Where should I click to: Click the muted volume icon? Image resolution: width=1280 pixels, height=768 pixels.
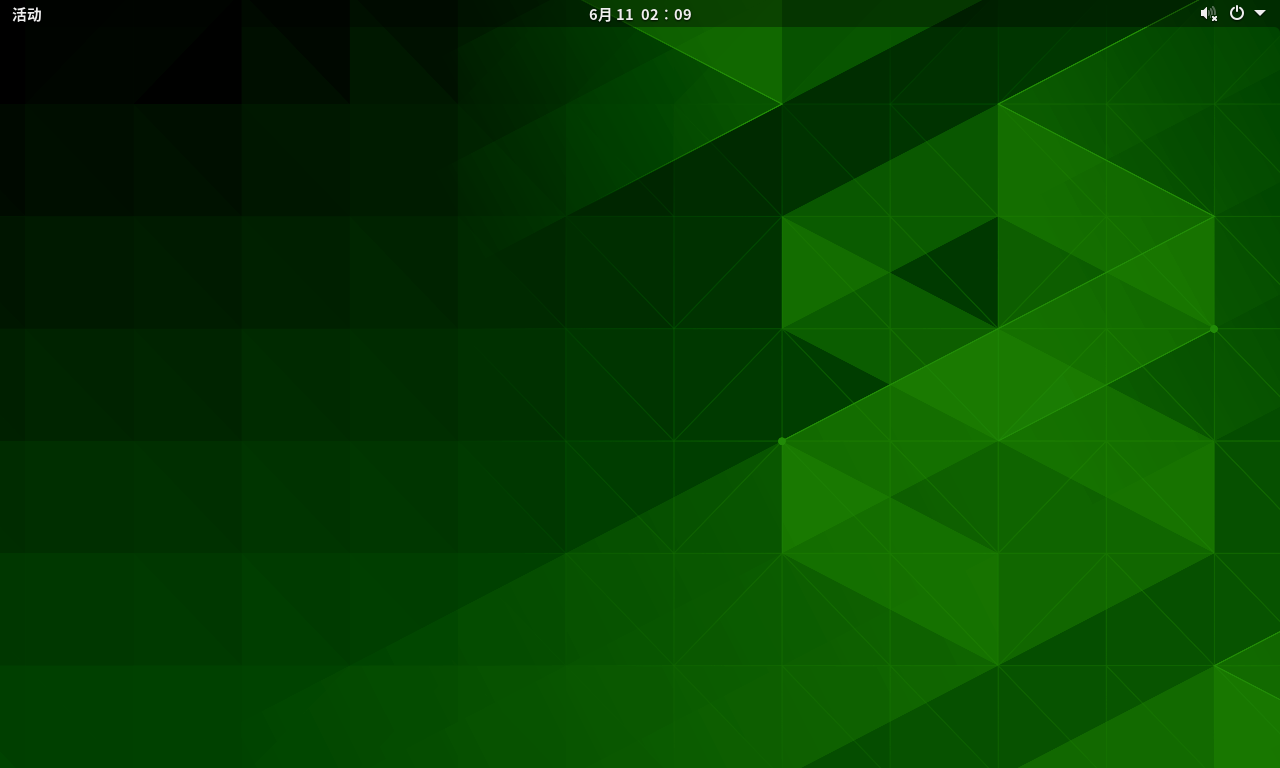[x=1209, y=13]
